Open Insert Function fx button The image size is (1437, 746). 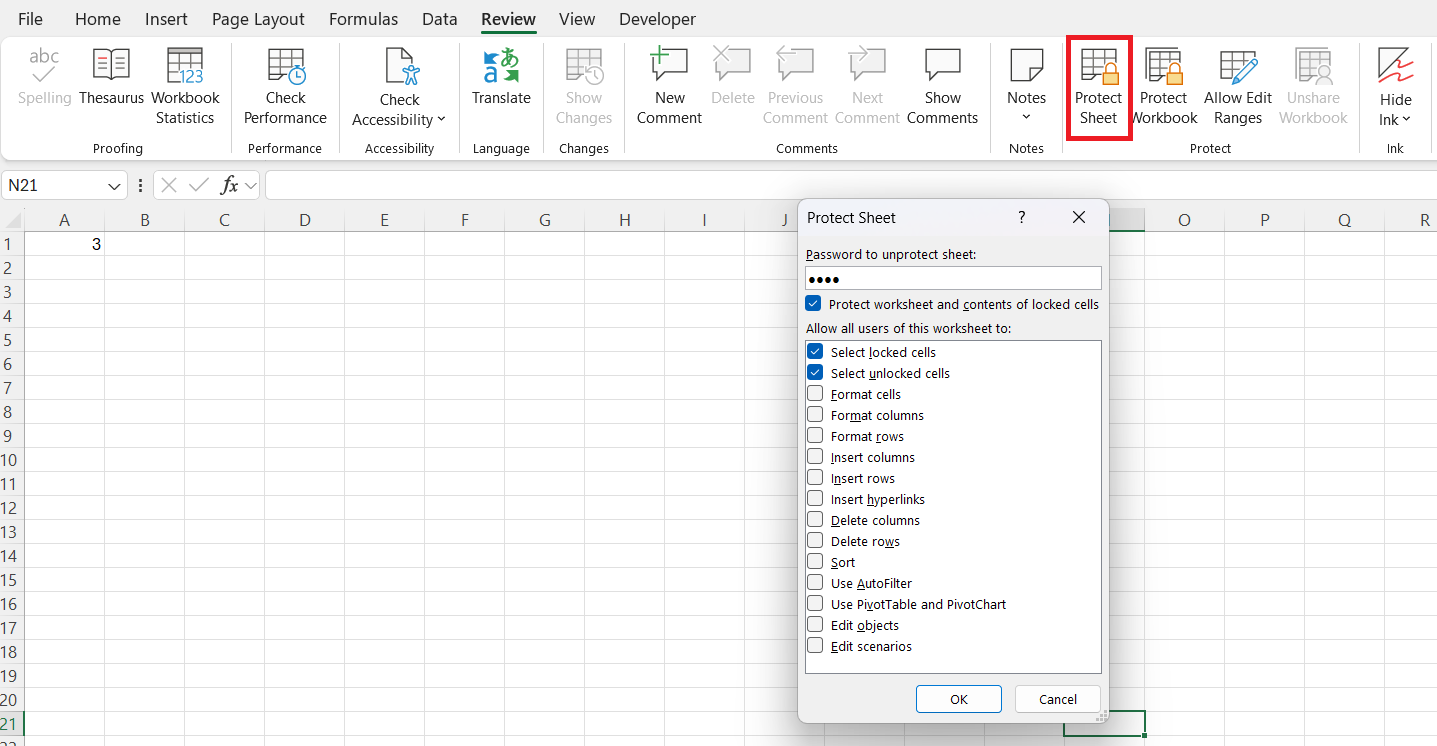229,185
